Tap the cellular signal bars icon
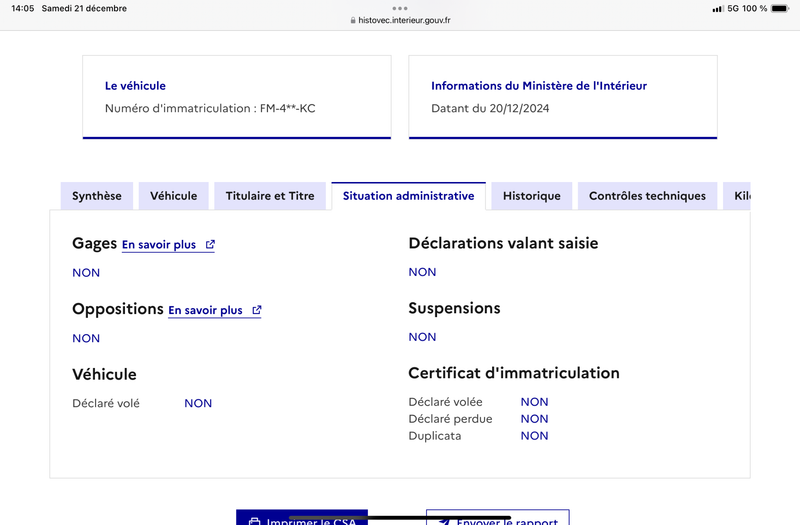The width and height of the screenshot is (800, 525). click(x=718, y=9)
